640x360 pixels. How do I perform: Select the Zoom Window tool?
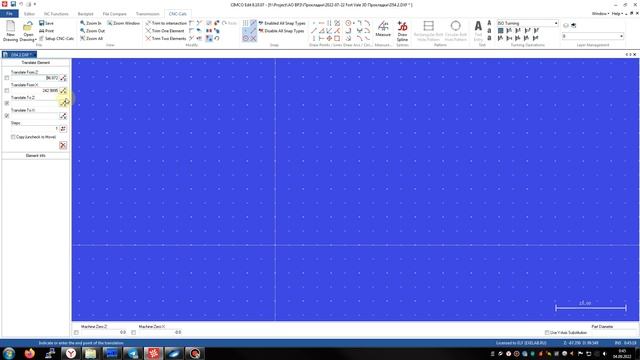[x=123, y=23]
